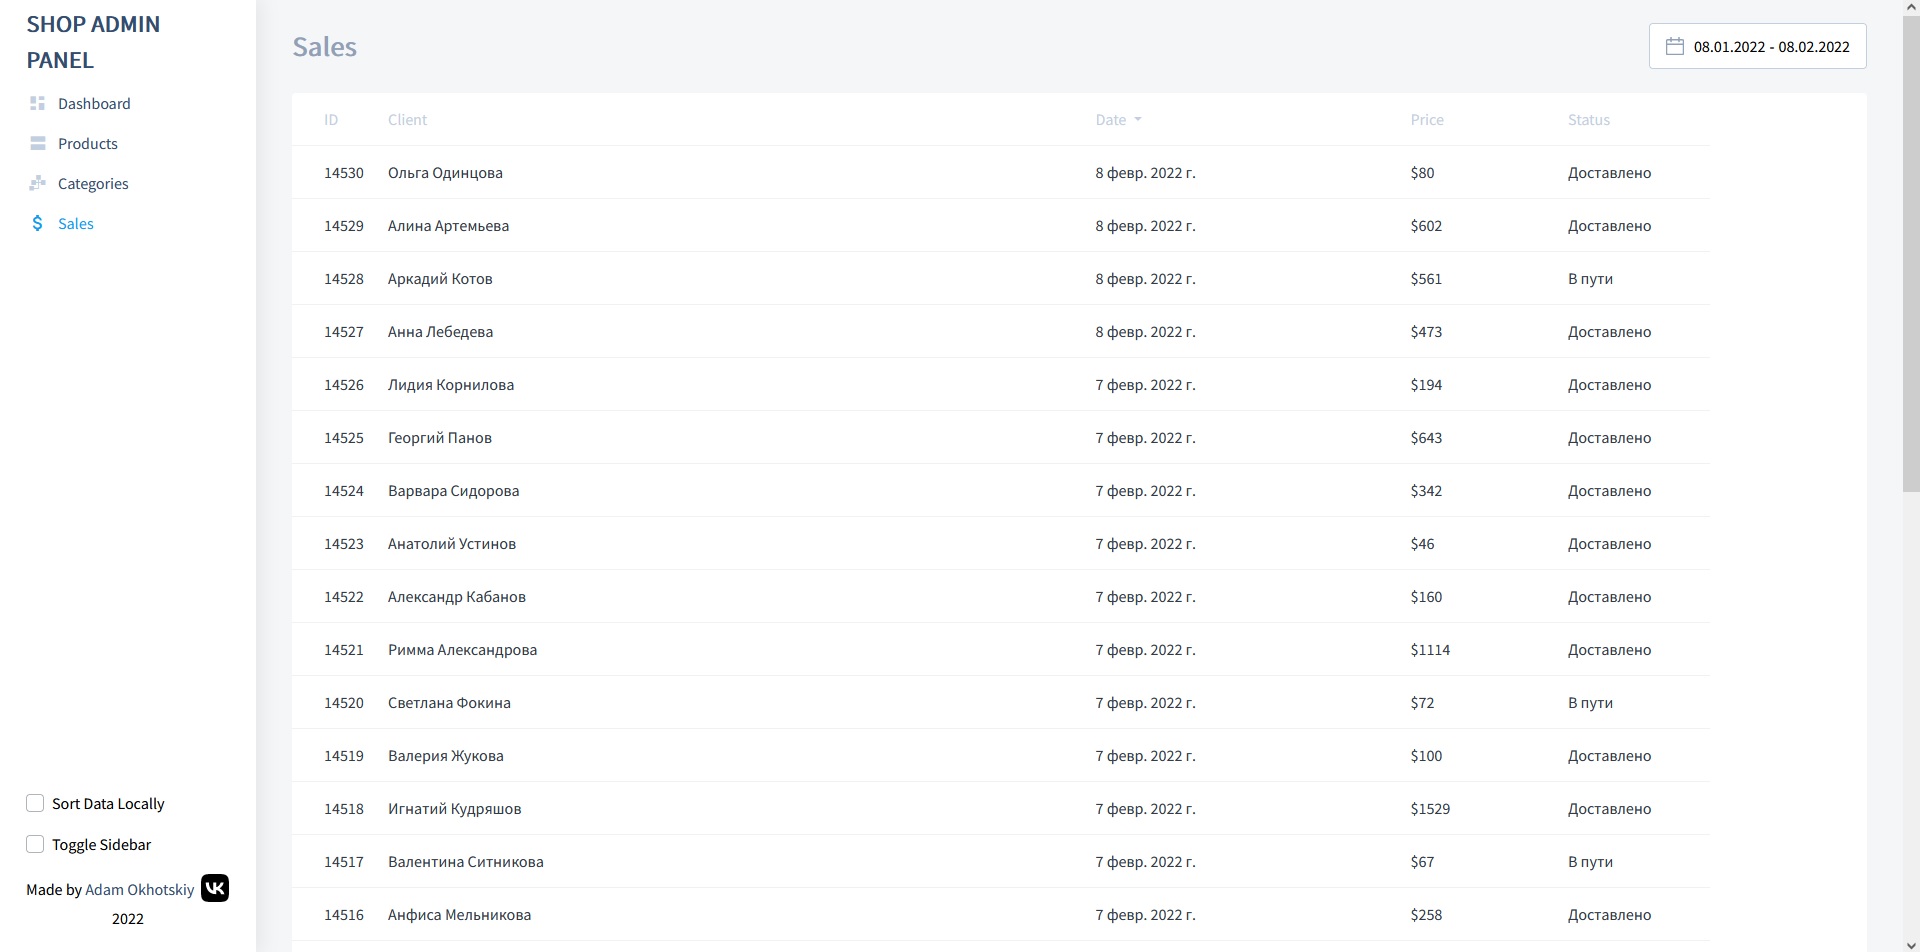Sort by Status column header
This screenshot has width=1920, height=952.
coord(1589,120)
